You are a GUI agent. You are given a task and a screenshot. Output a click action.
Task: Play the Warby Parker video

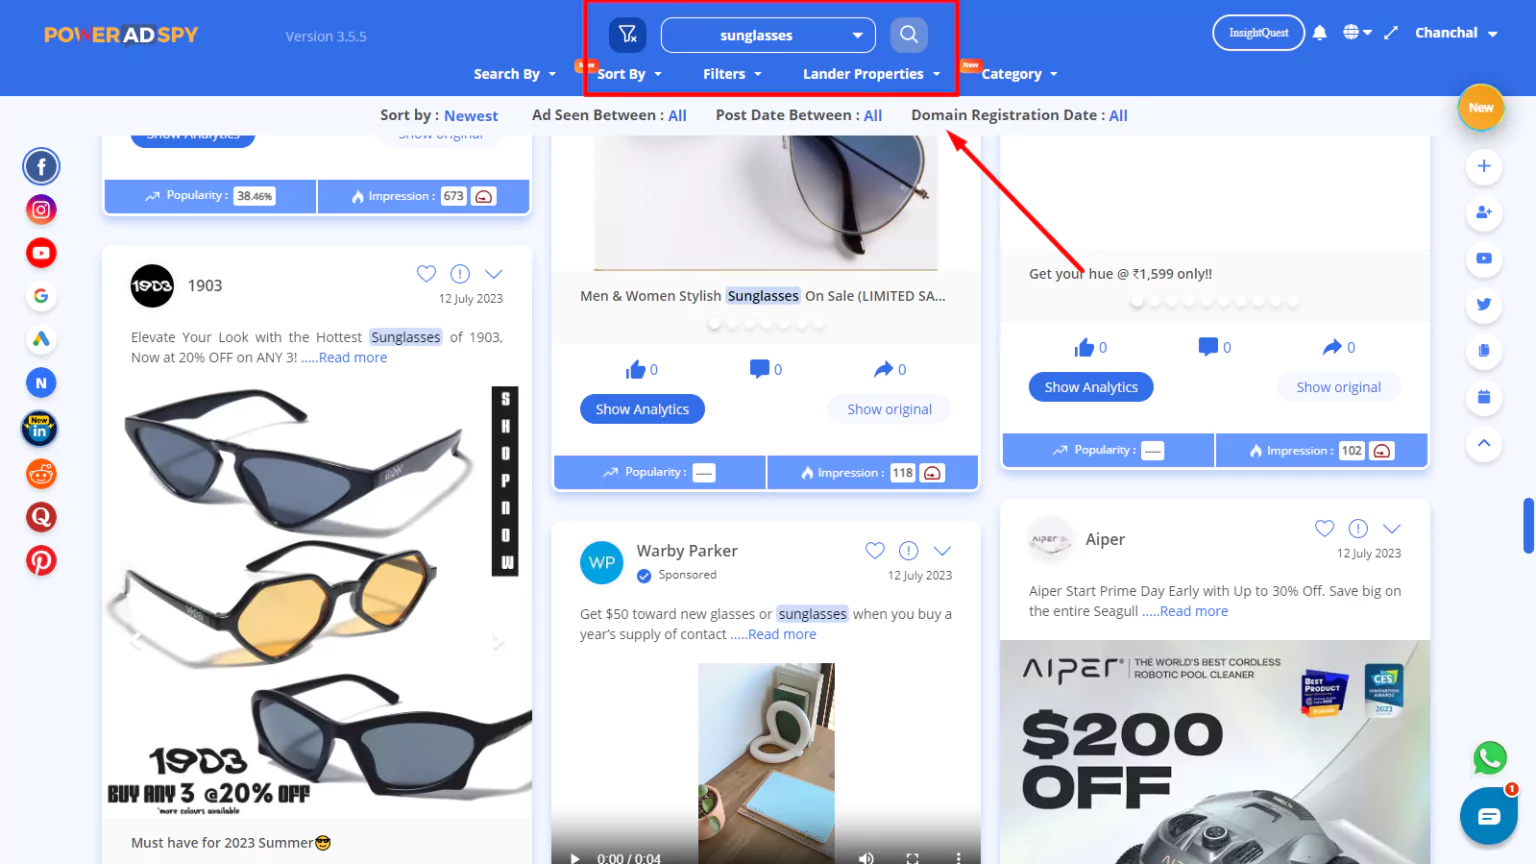pos(575,858)
